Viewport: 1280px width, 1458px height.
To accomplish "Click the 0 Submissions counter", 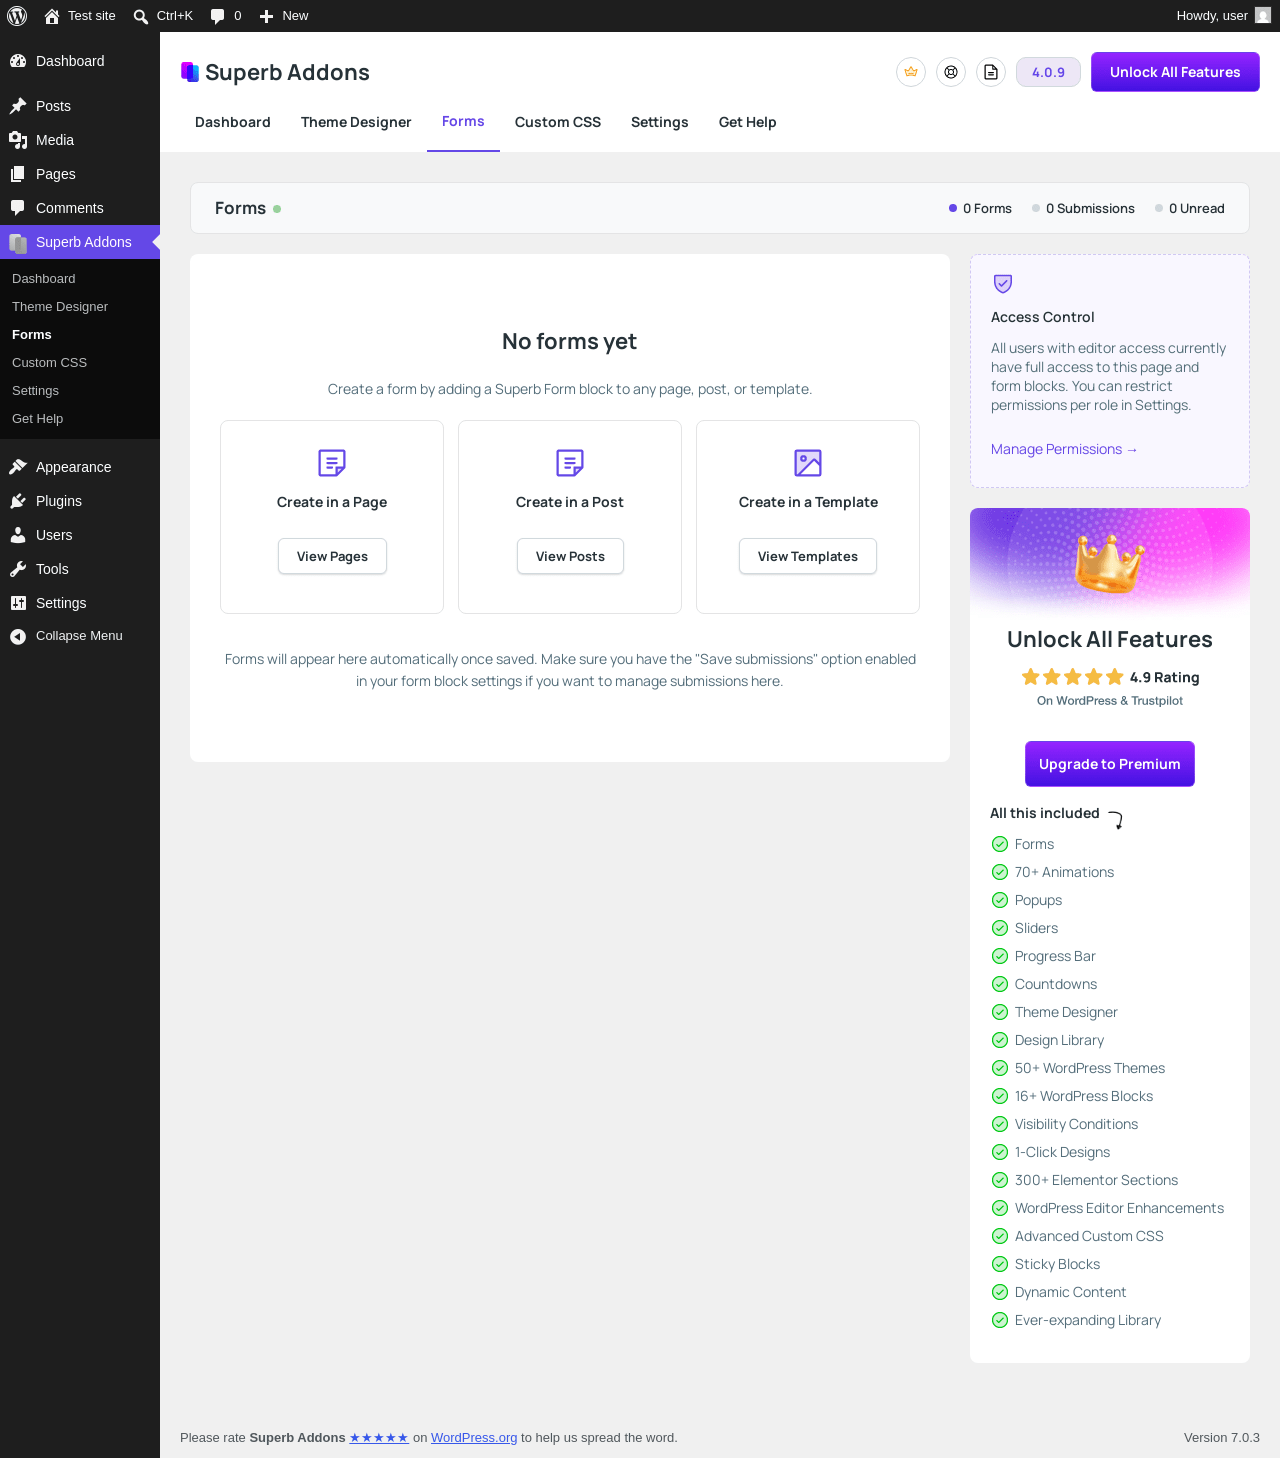I will pos(1083,209).
